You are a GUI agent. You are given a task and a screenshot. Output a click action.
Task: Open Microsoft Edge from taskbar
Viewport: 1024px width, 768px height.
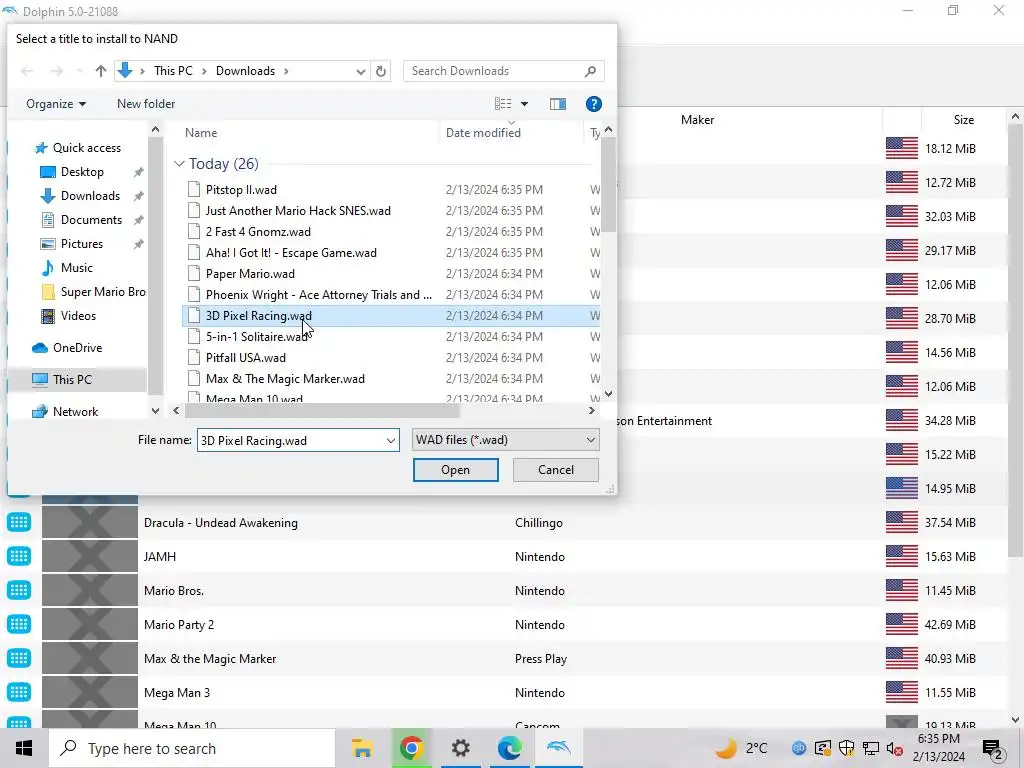coord(509,748)
